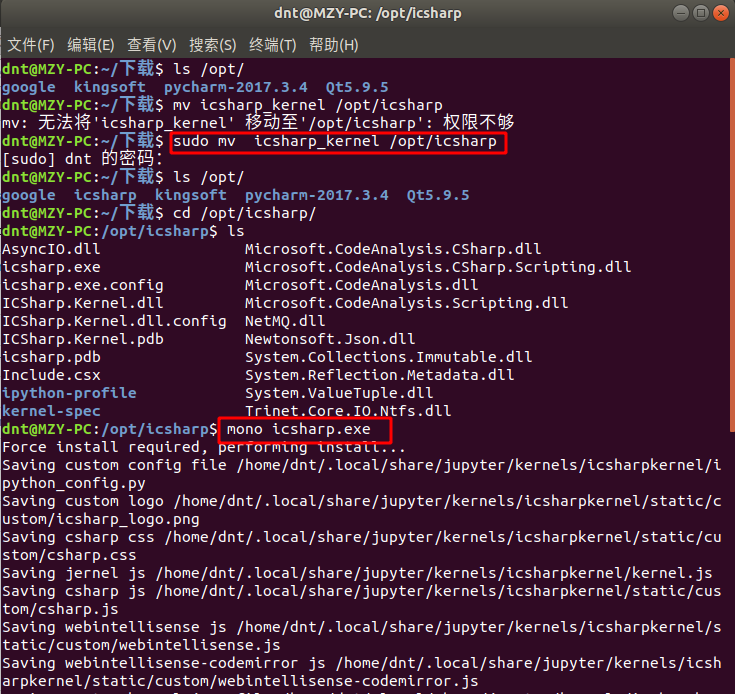This screenshot has height=694, width=735.
Task: Click the Saving webintellisense-codemirror js line
Action: pos(361,672)
